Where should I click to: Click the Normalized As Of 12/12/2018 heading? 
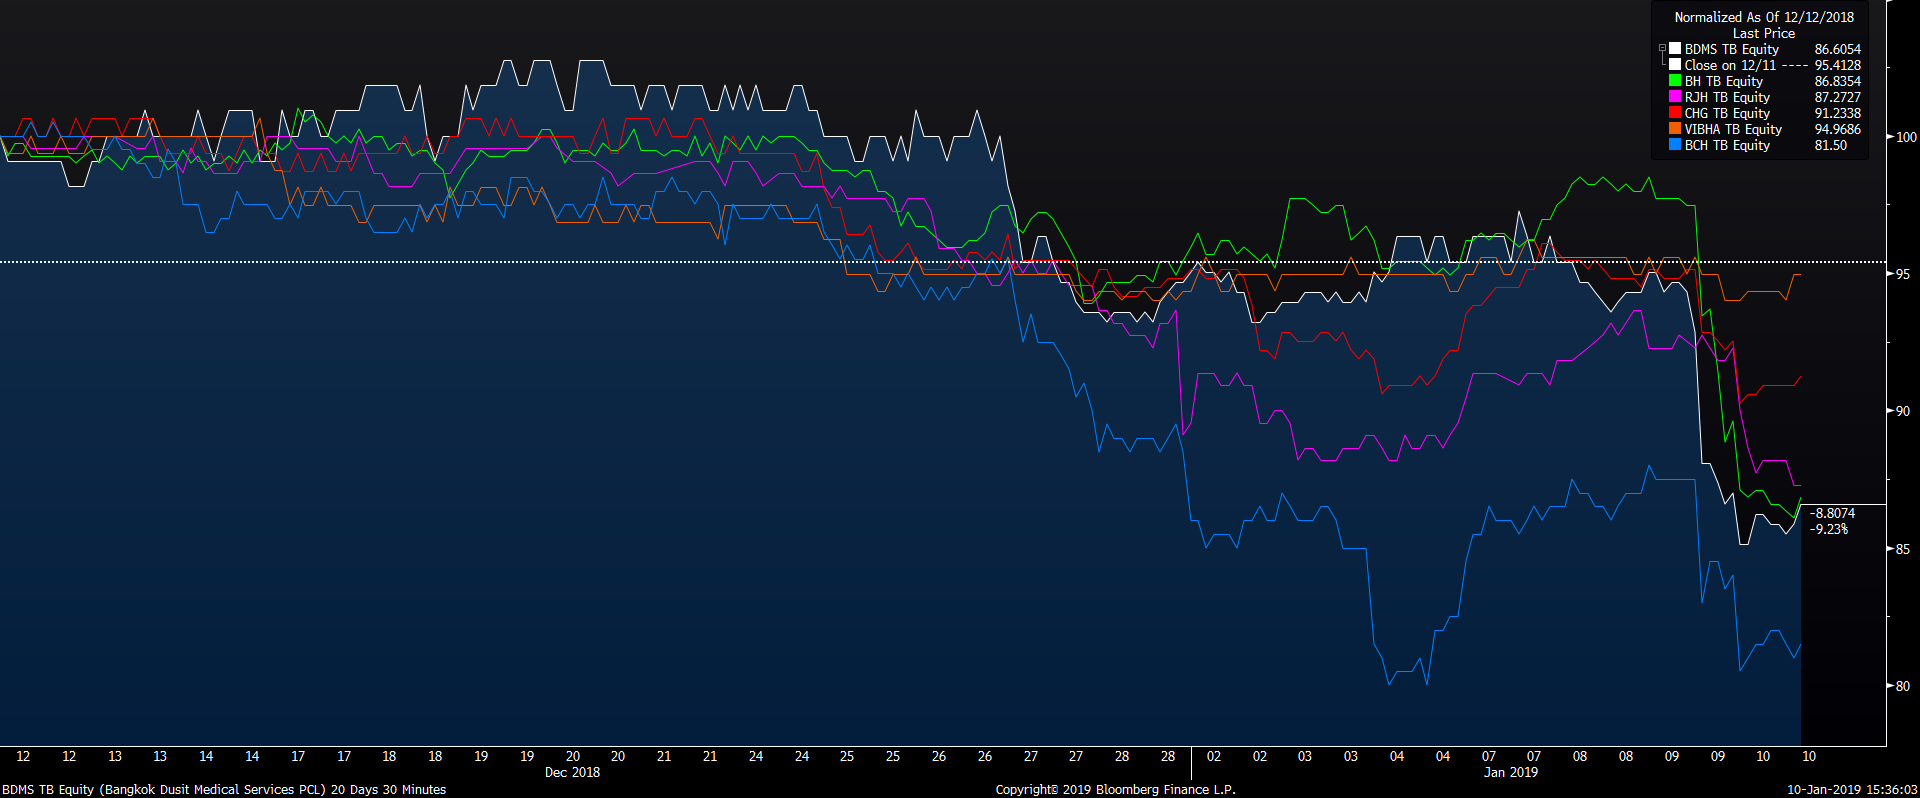1764,17
